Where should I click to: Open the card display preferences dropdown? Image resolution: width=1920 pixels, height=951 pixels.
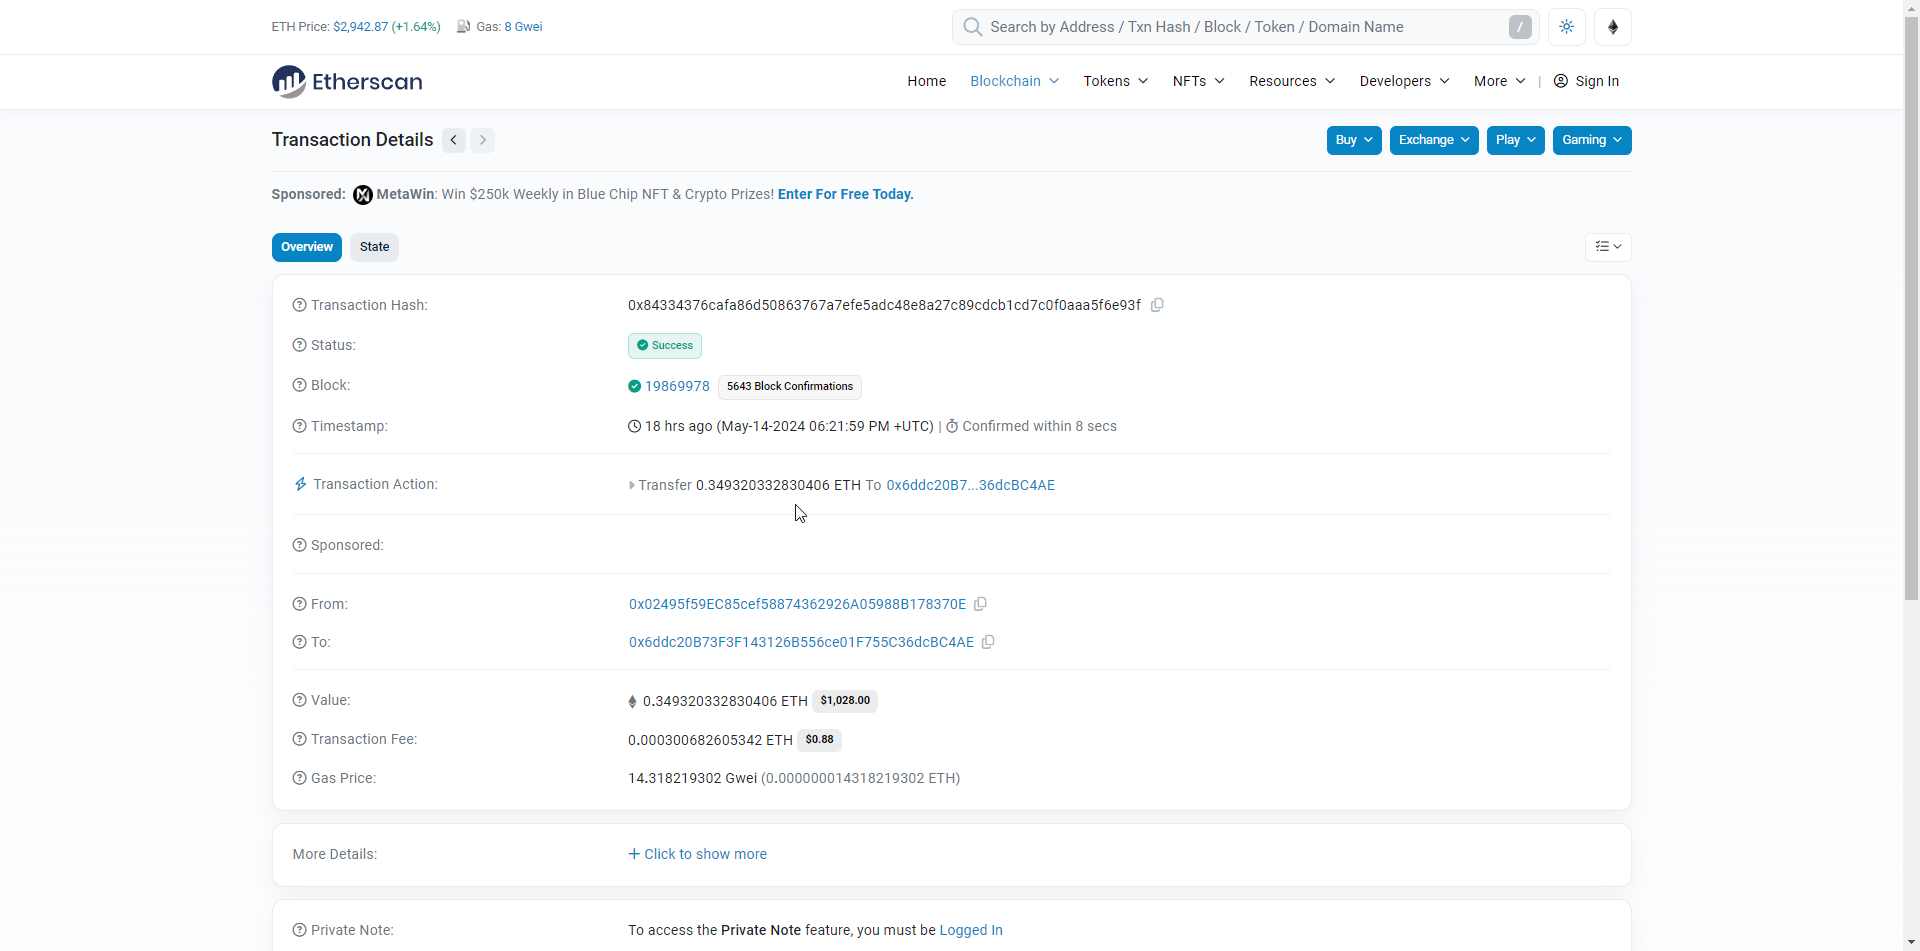(x=1607, y=247)
